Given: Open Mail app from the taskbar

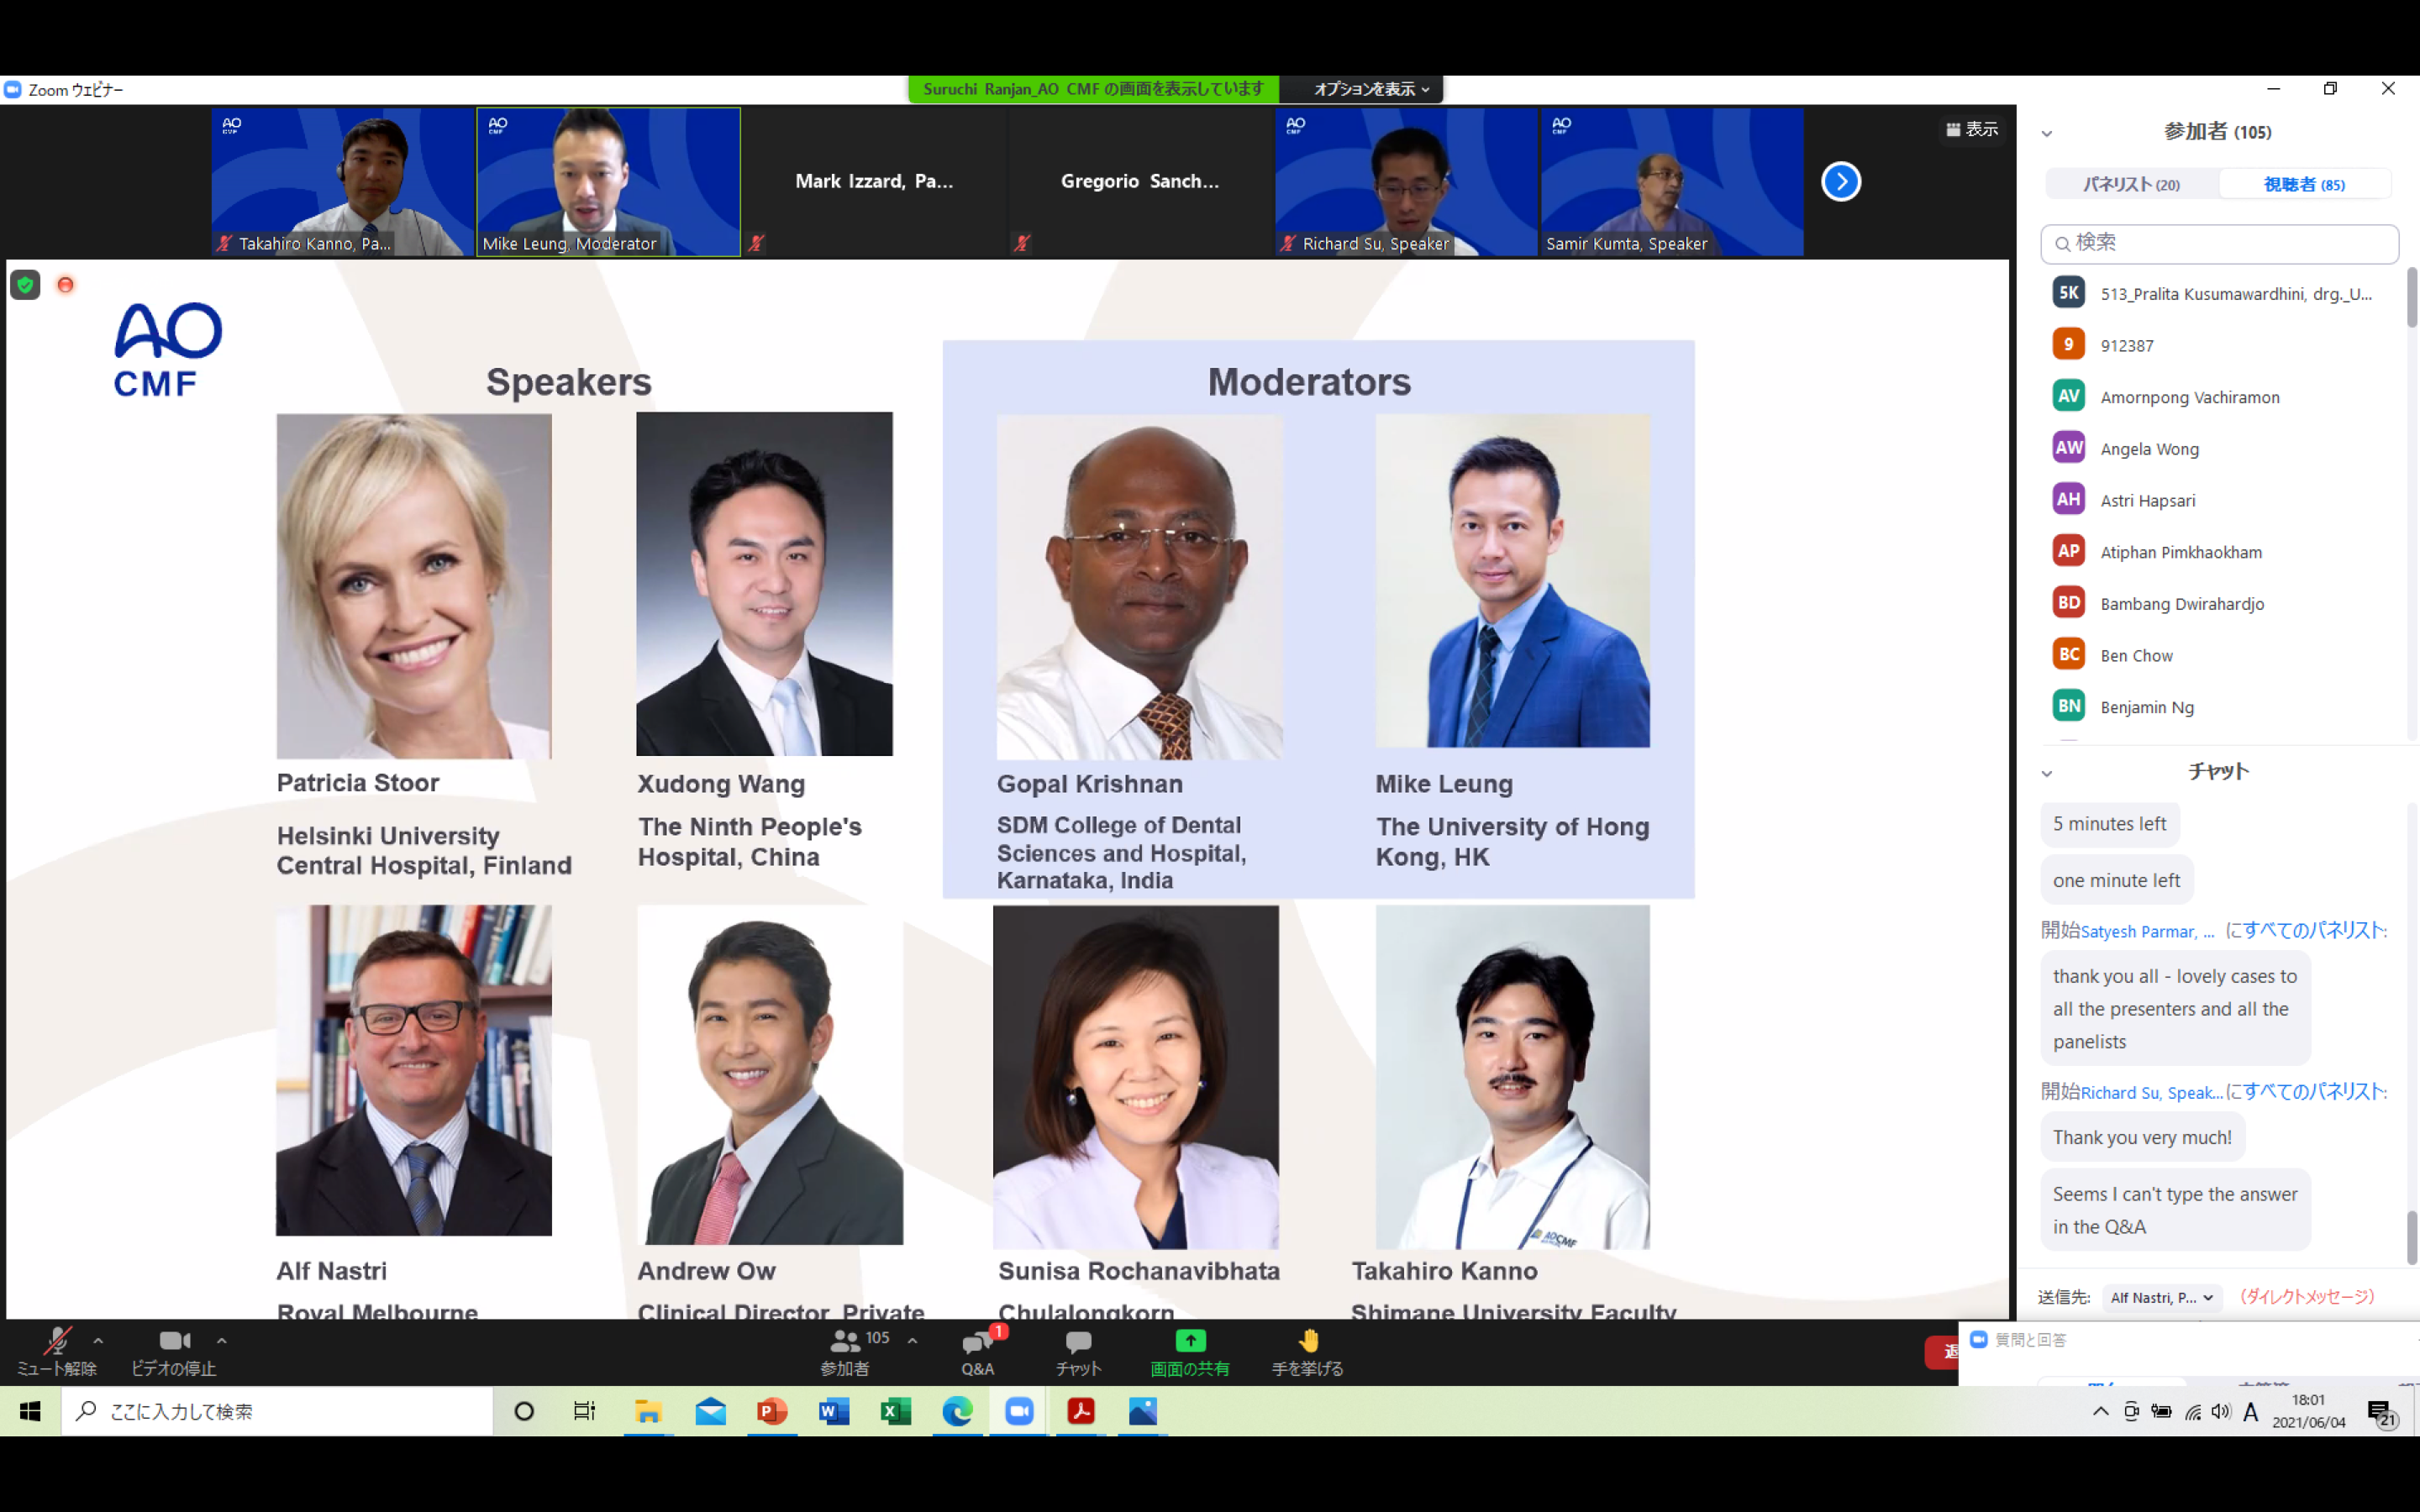Looking at the screenshot, I should pos(710,1411).
